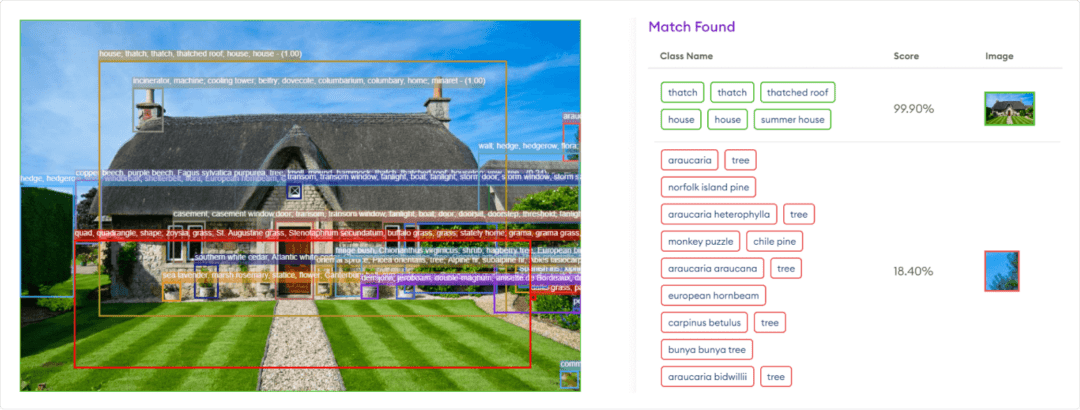The height and width of the screenshot is (410, 1080).
Task: Select the 'norfolk island pine' tag
Action: pos(708,187)
